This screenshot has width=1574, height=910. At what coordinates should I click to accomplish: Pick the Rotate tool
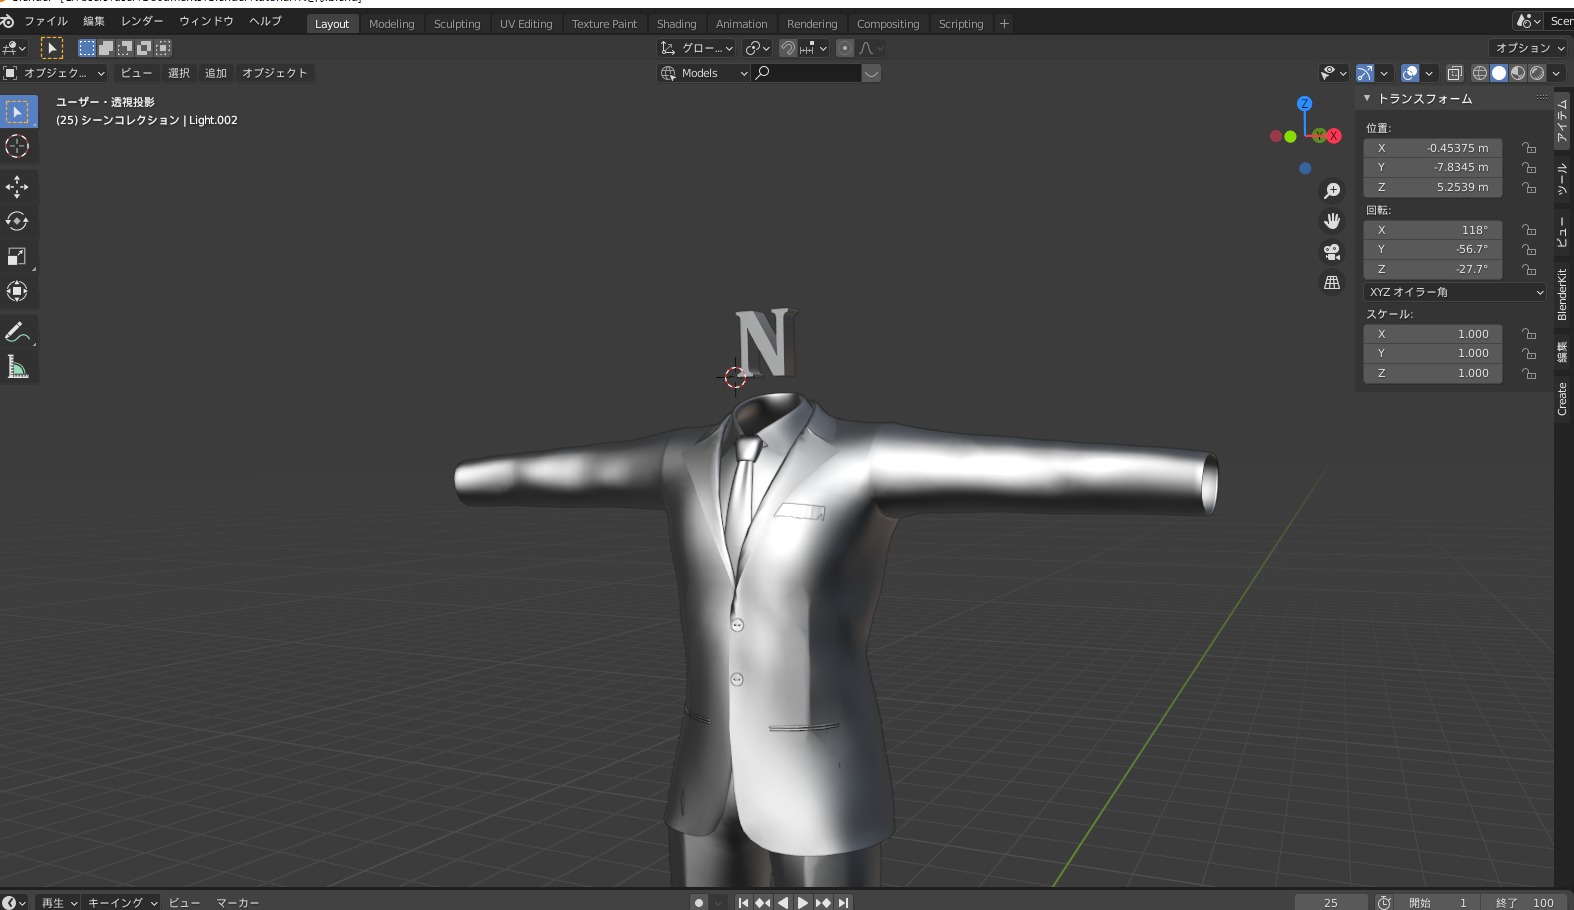click(17, 221)
